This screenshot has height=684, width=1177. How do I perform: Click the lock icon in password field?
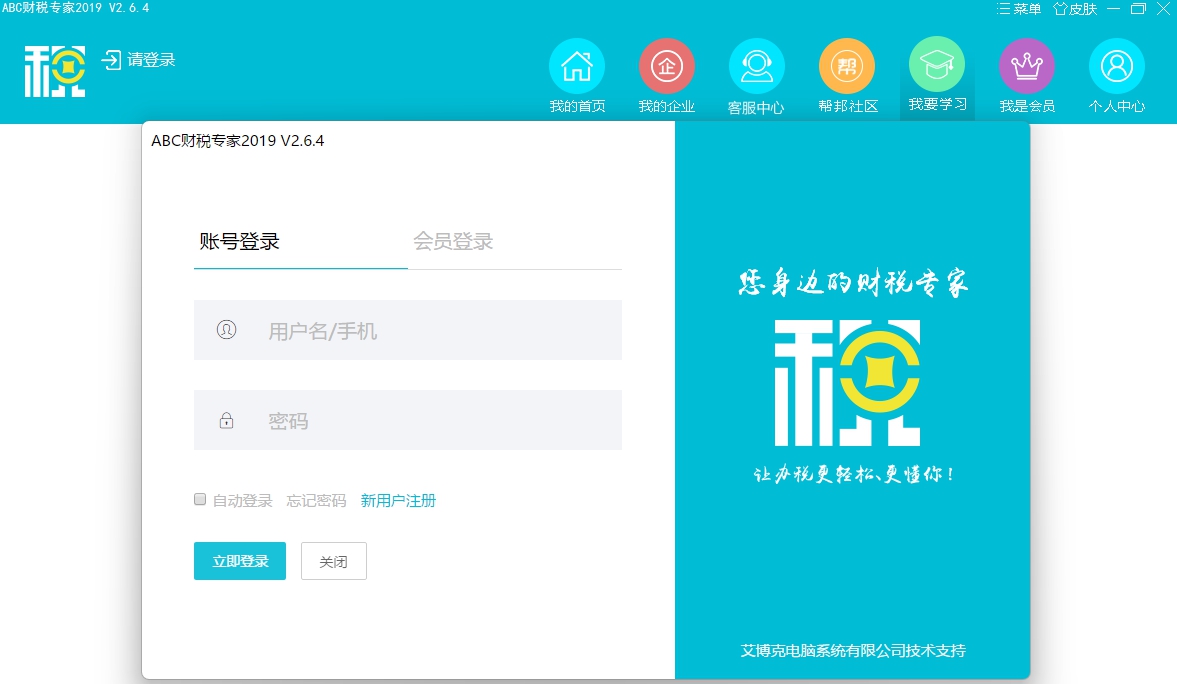[226, 420]
